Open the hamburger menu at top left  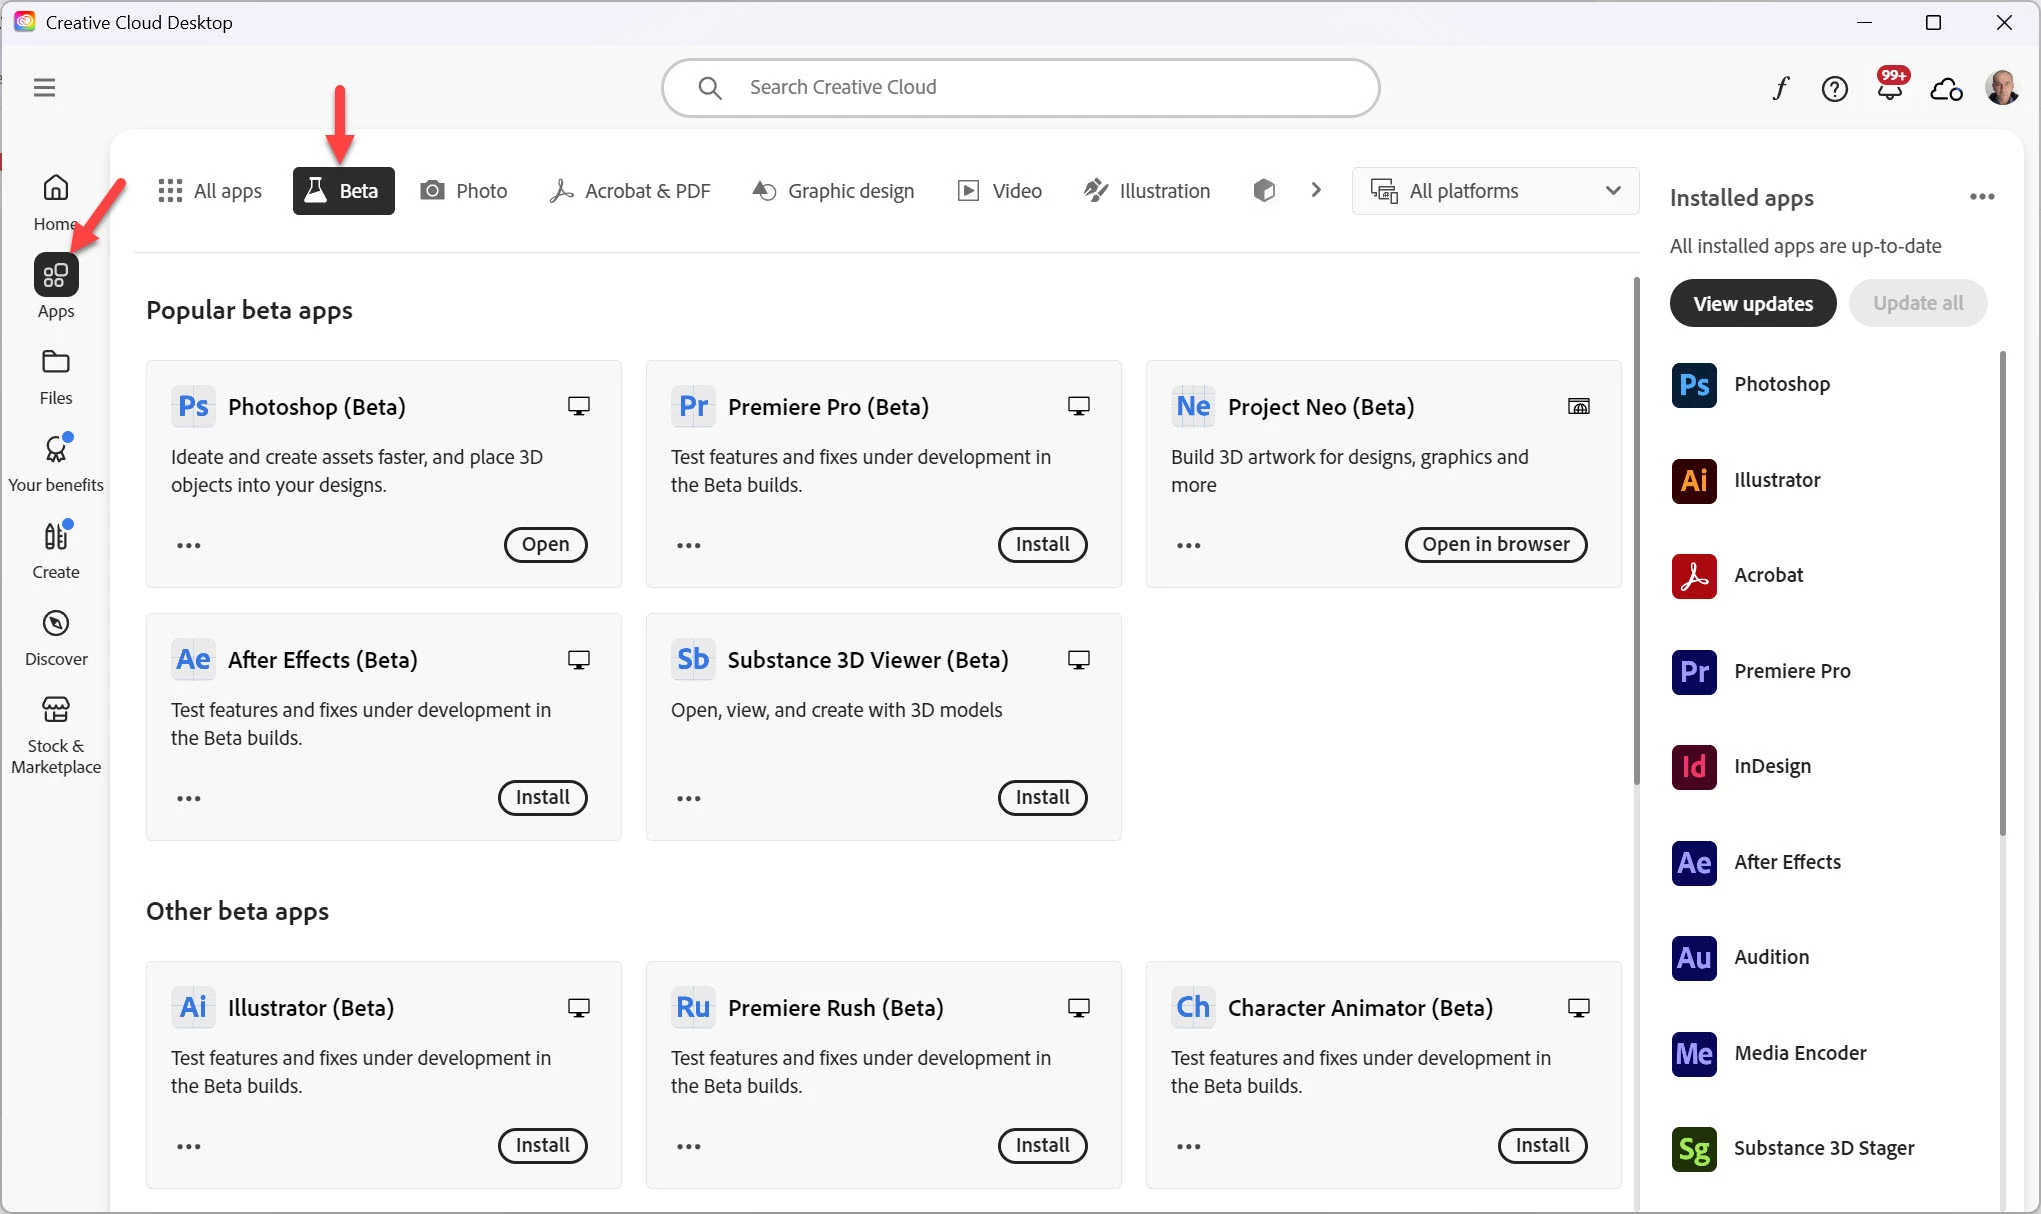pyautogui.click(x=44, y=88)
